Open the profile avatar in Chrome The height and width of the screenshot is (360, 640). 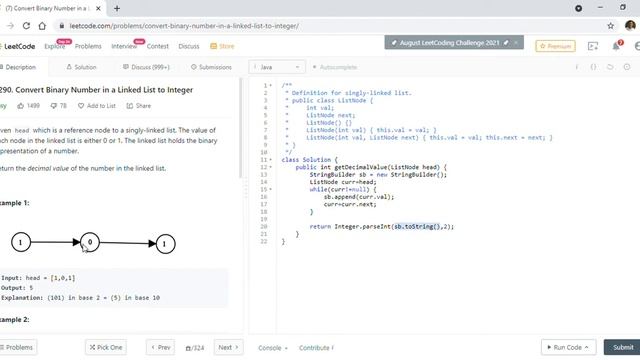pyautogui.click(x=630, y=25)
